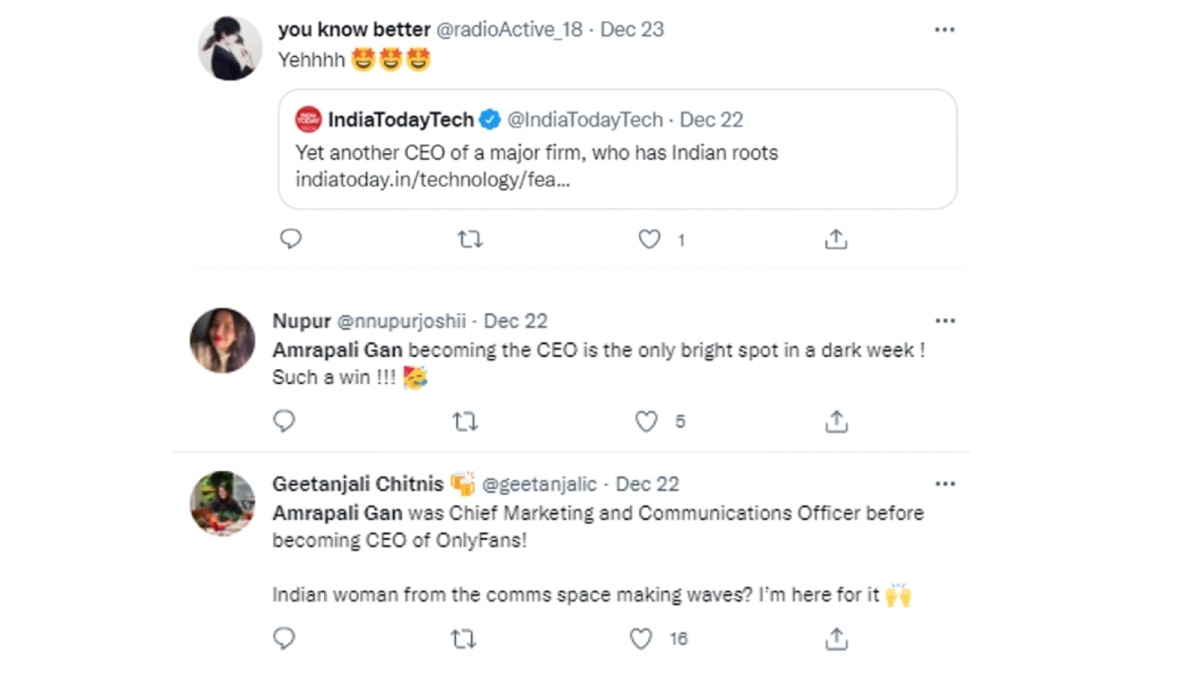The width and height of the screenshot is (1200, 675).
Task: Share Nupur's tweet
Action: click(836, 421)
